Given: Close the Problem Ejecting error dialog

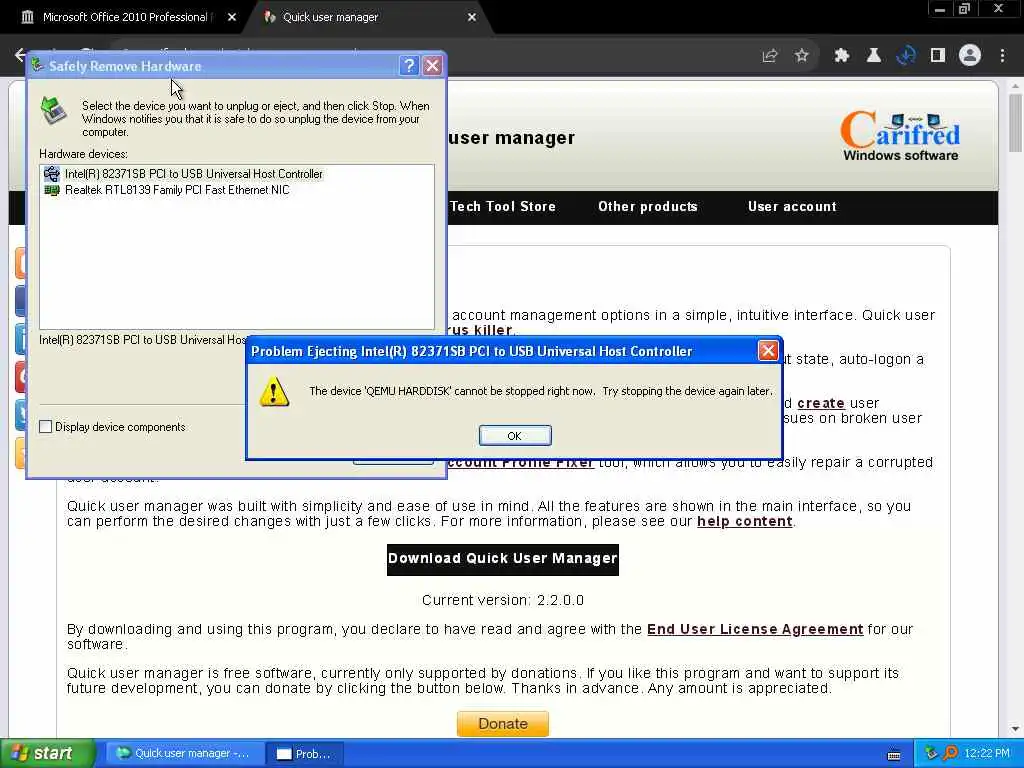Looking at the screenshot, I should [x=768, y=351].
